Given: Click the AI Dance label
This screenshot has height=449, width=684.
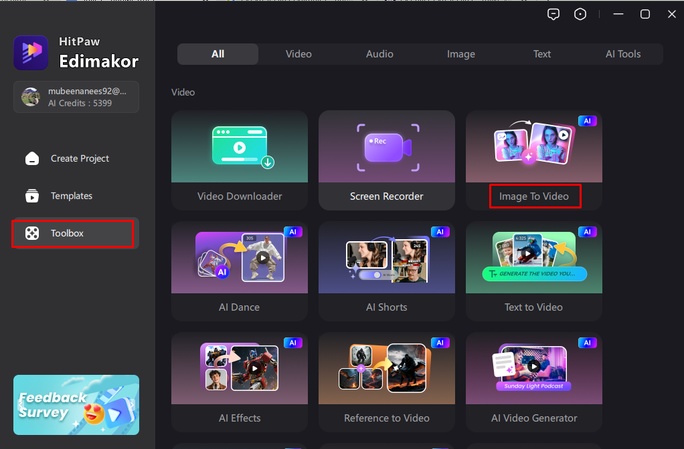Looking at the screenshot, I should tap(239, 307).
